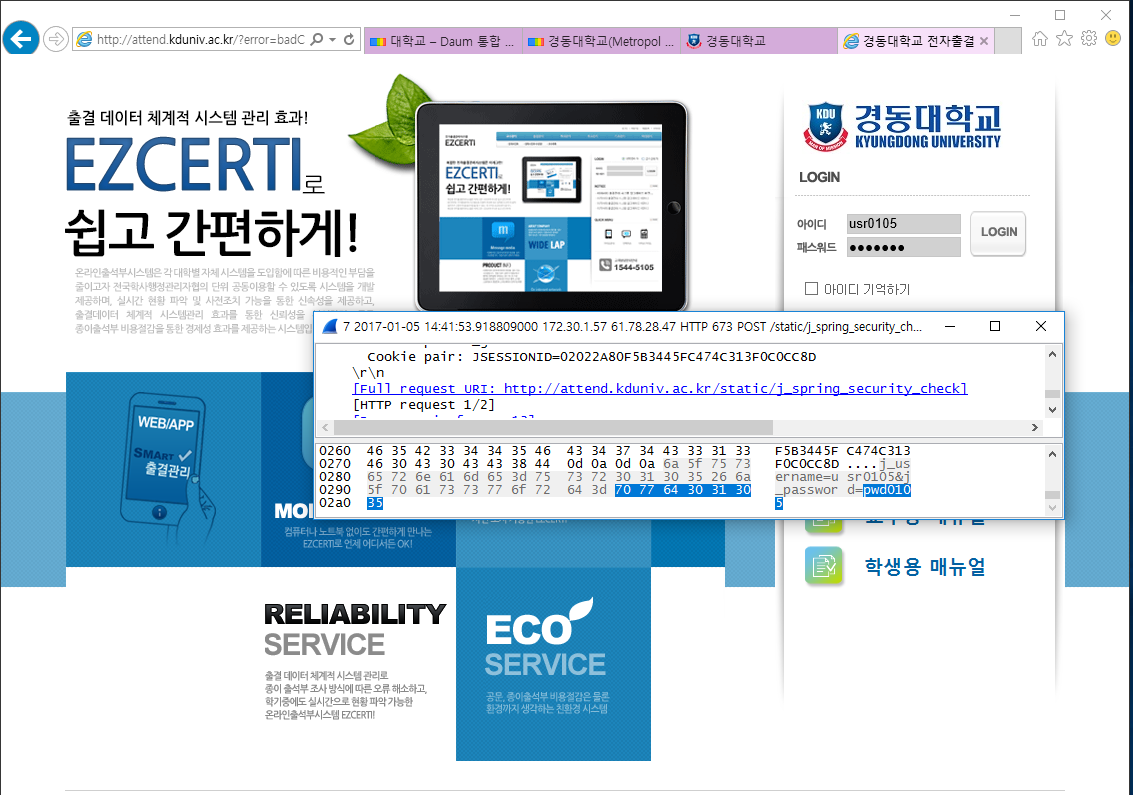Screen dimensions: 1133x795
Task: Click the search magnifier in address bar
Action: tap(316, 40)
